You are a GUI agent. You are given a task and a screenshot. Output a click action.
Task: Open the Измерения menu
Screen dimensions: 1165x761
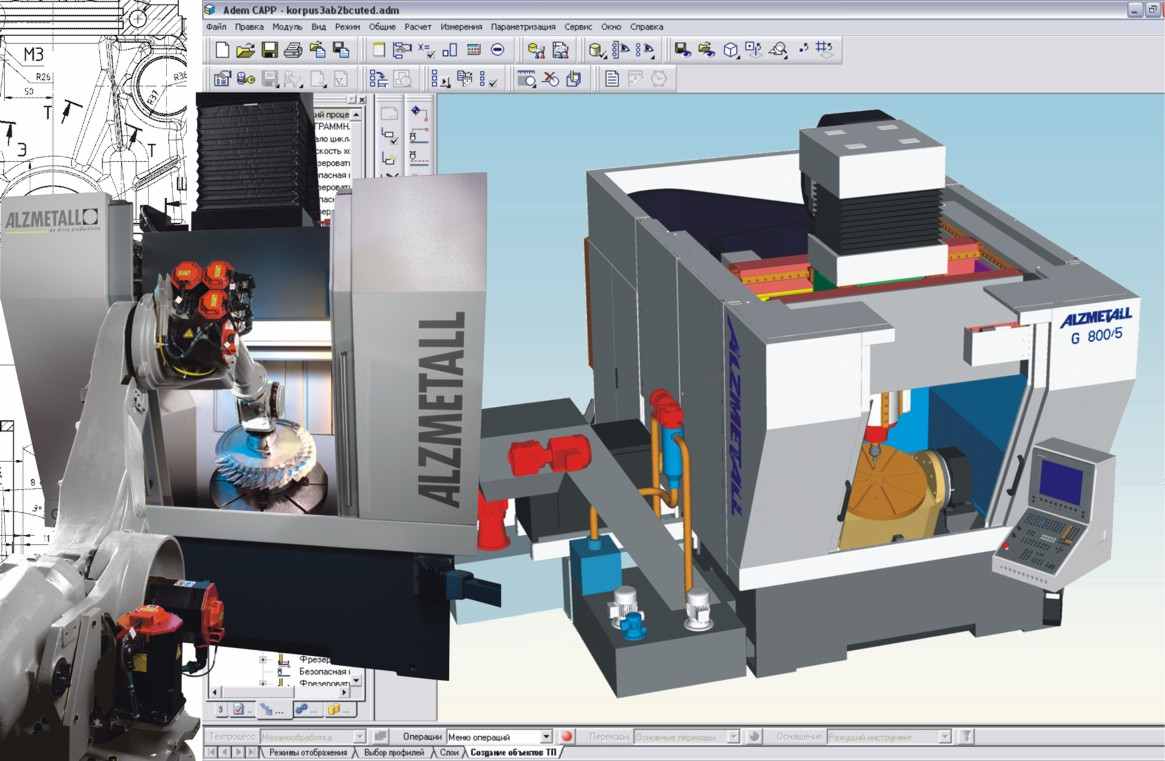461,27
